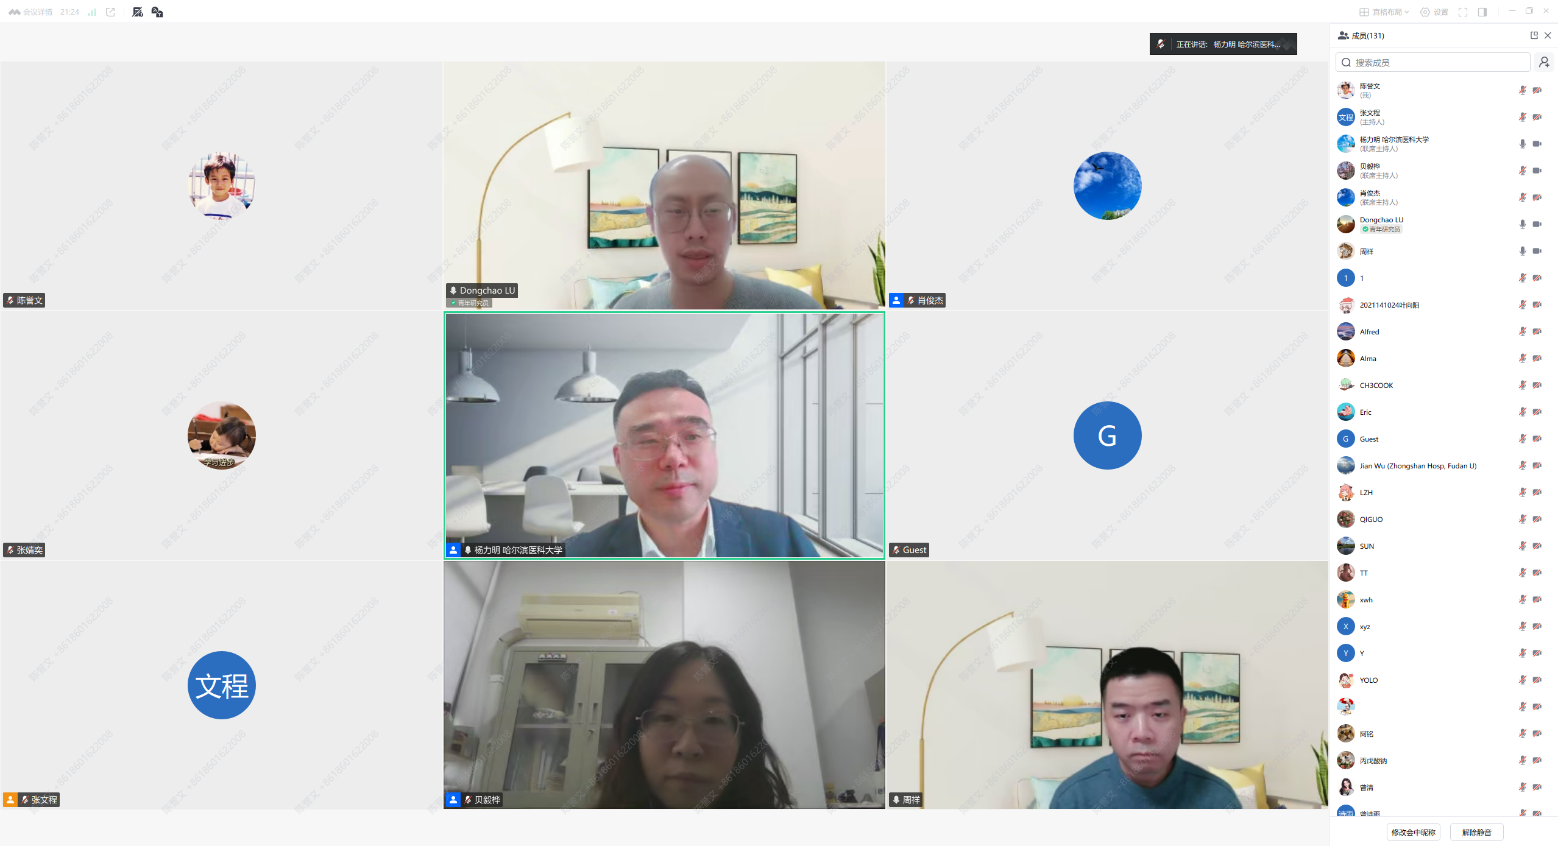Click the share/pop-out icon beside signal bars
This screenshot has width=1558, height=846.
[110, 12]
